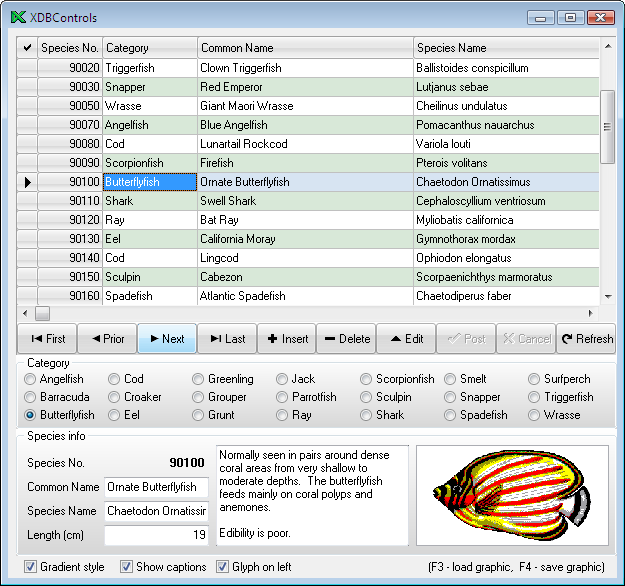Viewport: 625px width, 586px height.
Task: Disable the Glyph on left option
Action: click(223, 567)
